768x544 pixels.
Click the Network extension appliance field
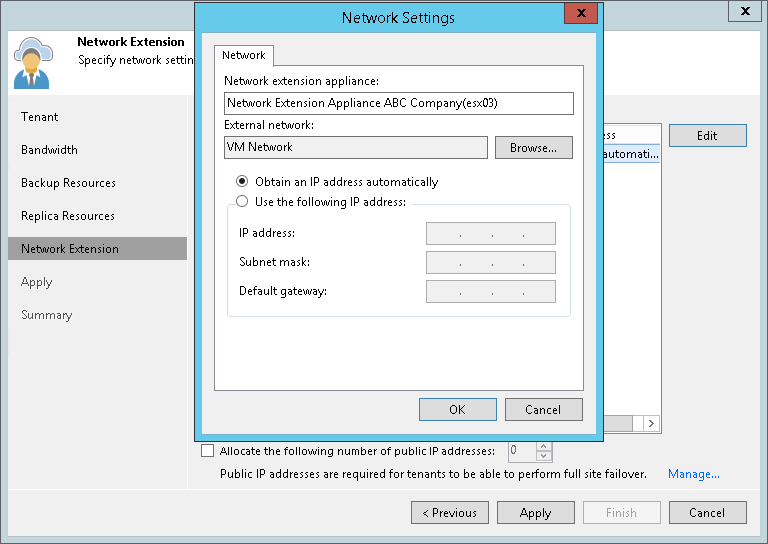(399, 103)
